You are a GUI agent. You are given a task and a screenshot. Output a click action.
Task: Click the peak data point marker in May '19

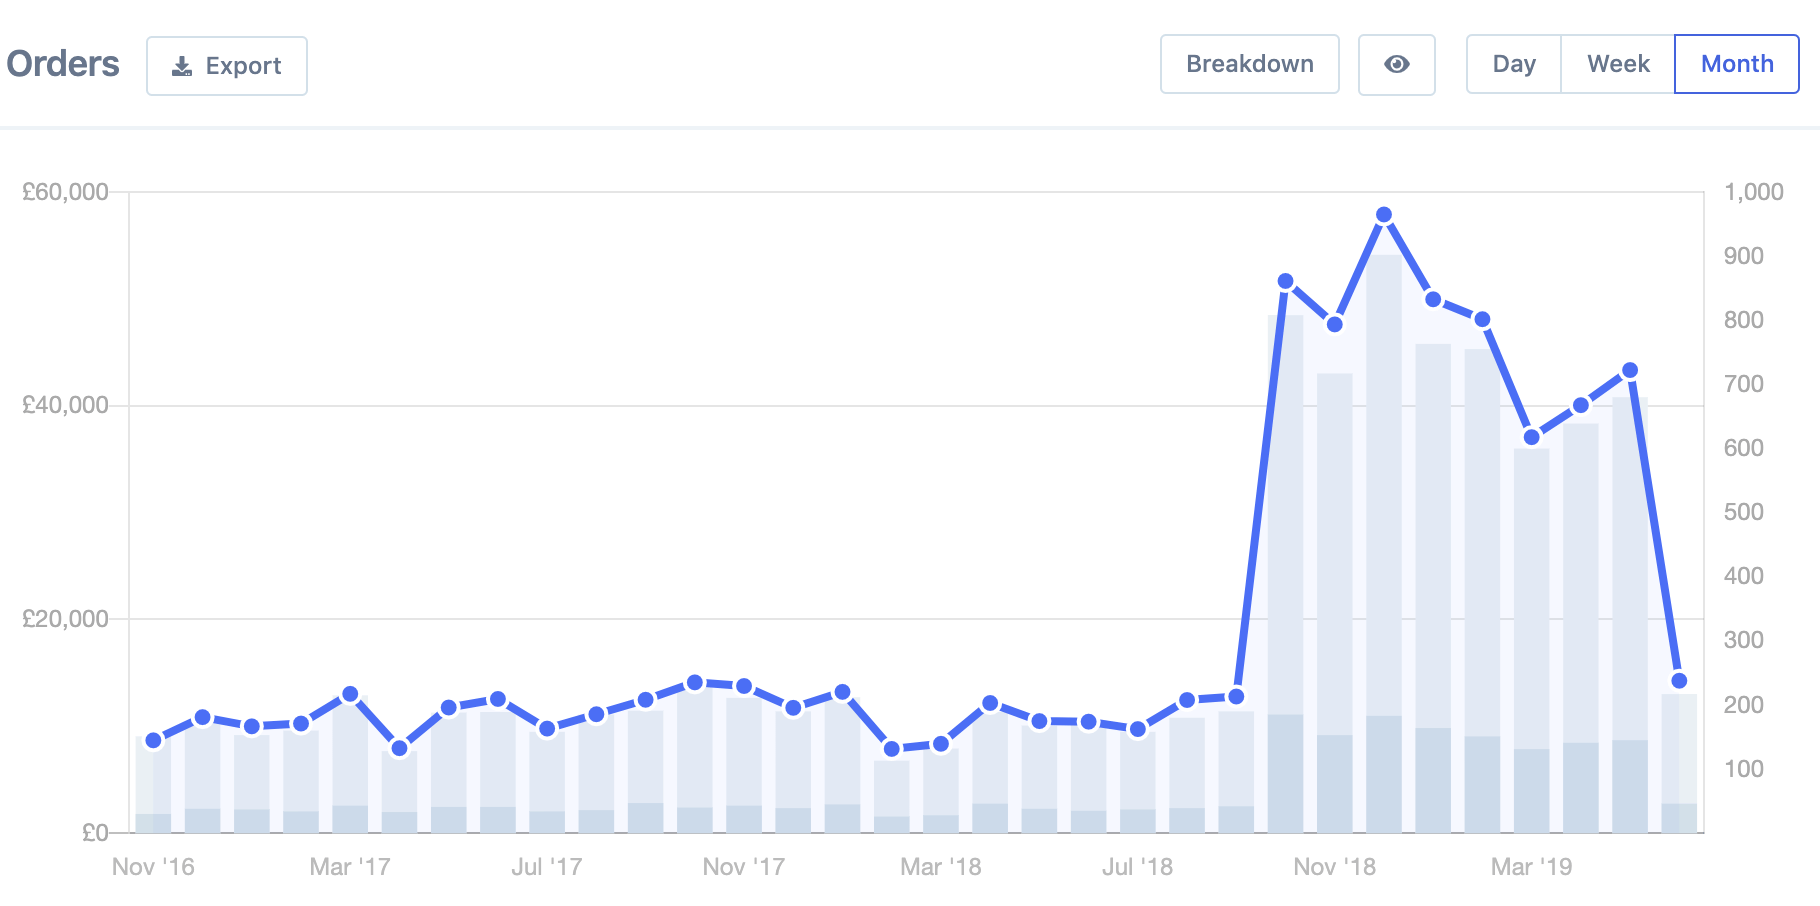coord(1629,369)
